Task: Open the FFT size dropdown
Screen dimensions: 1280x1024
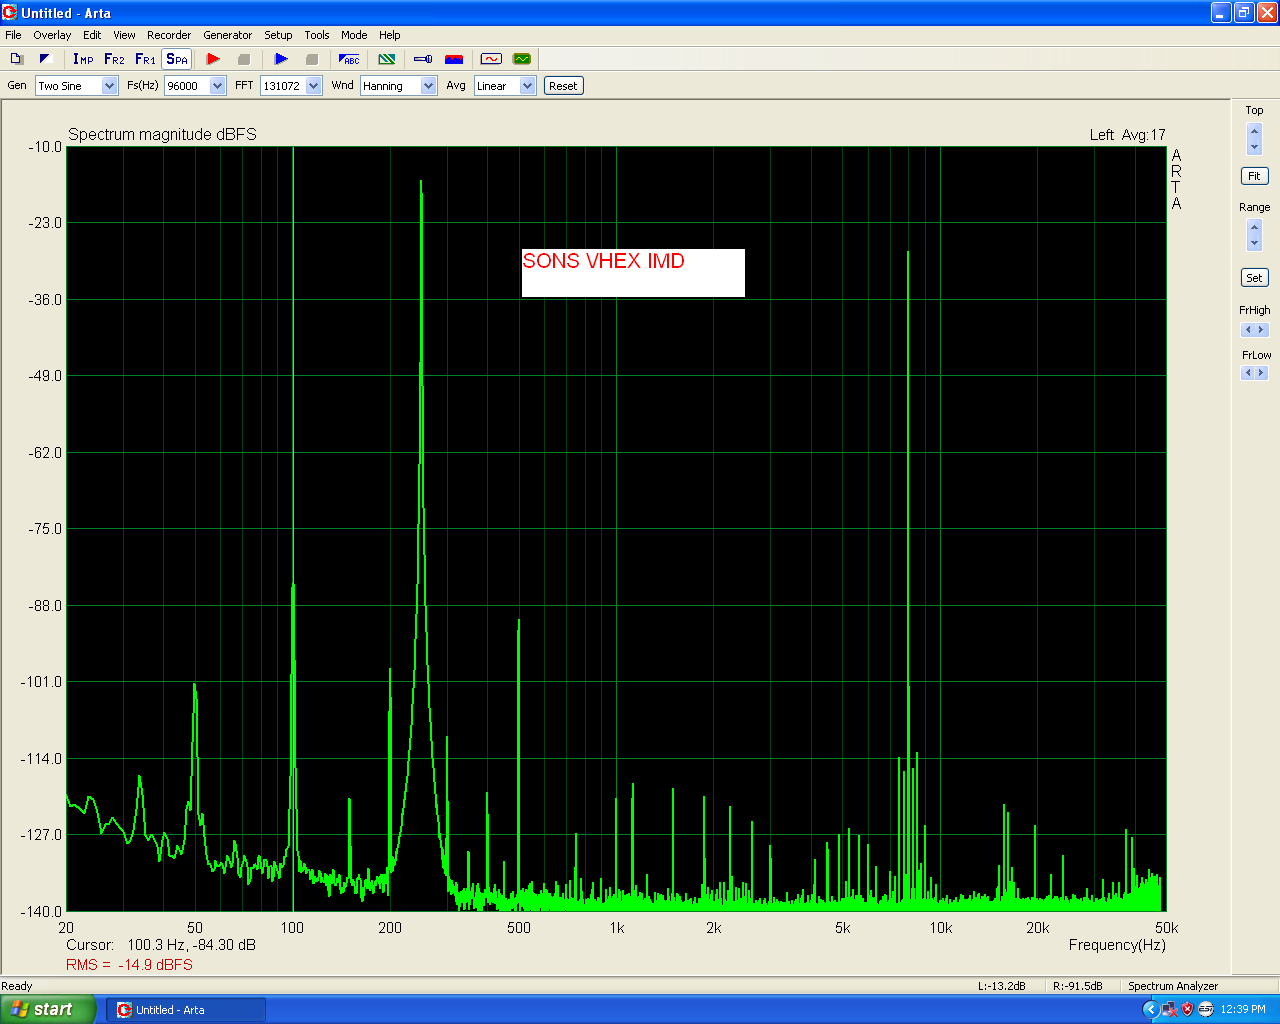Action: click(x=313, y=86)
